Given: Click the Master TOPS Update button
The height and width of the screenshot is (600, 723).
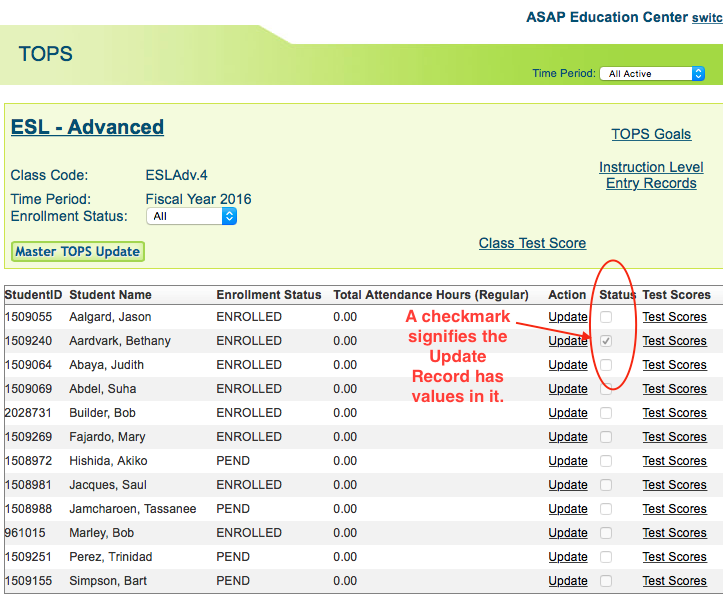Looking at the screenshot, I should [x=78, y=251].
